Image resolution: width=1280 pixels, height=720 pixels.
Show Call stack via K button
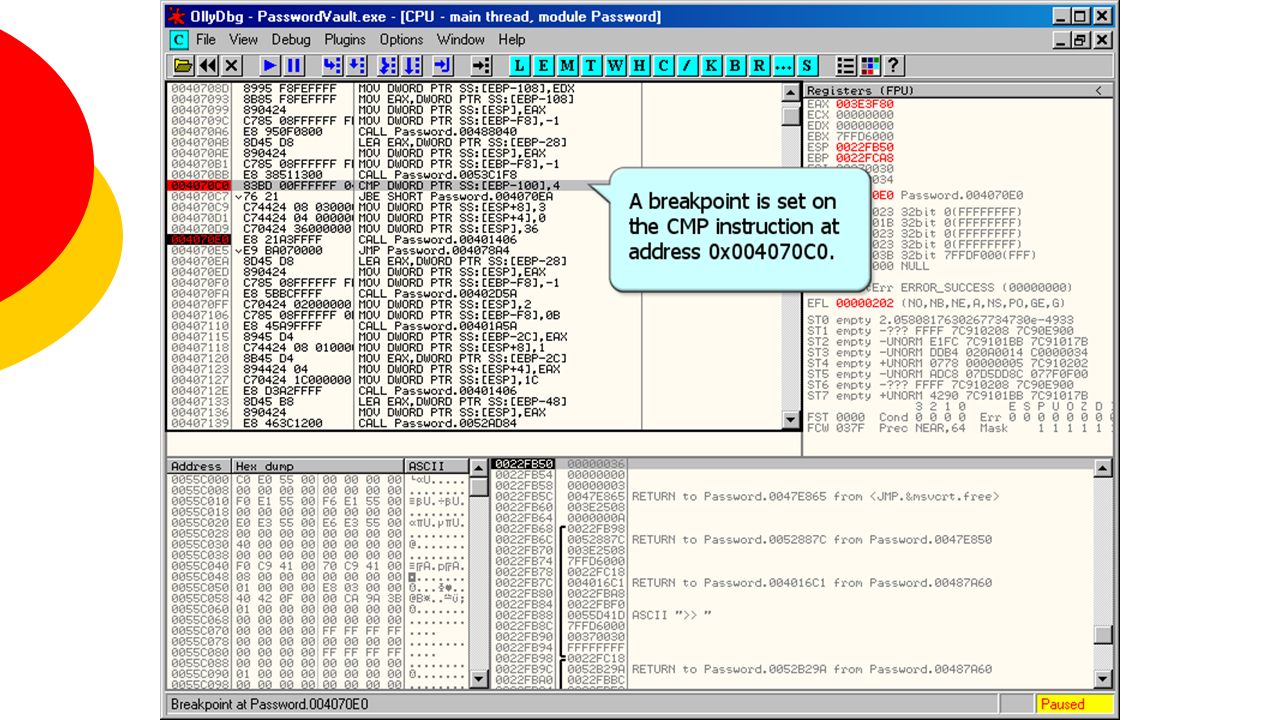pyautogui.click(x=711, y=66)
